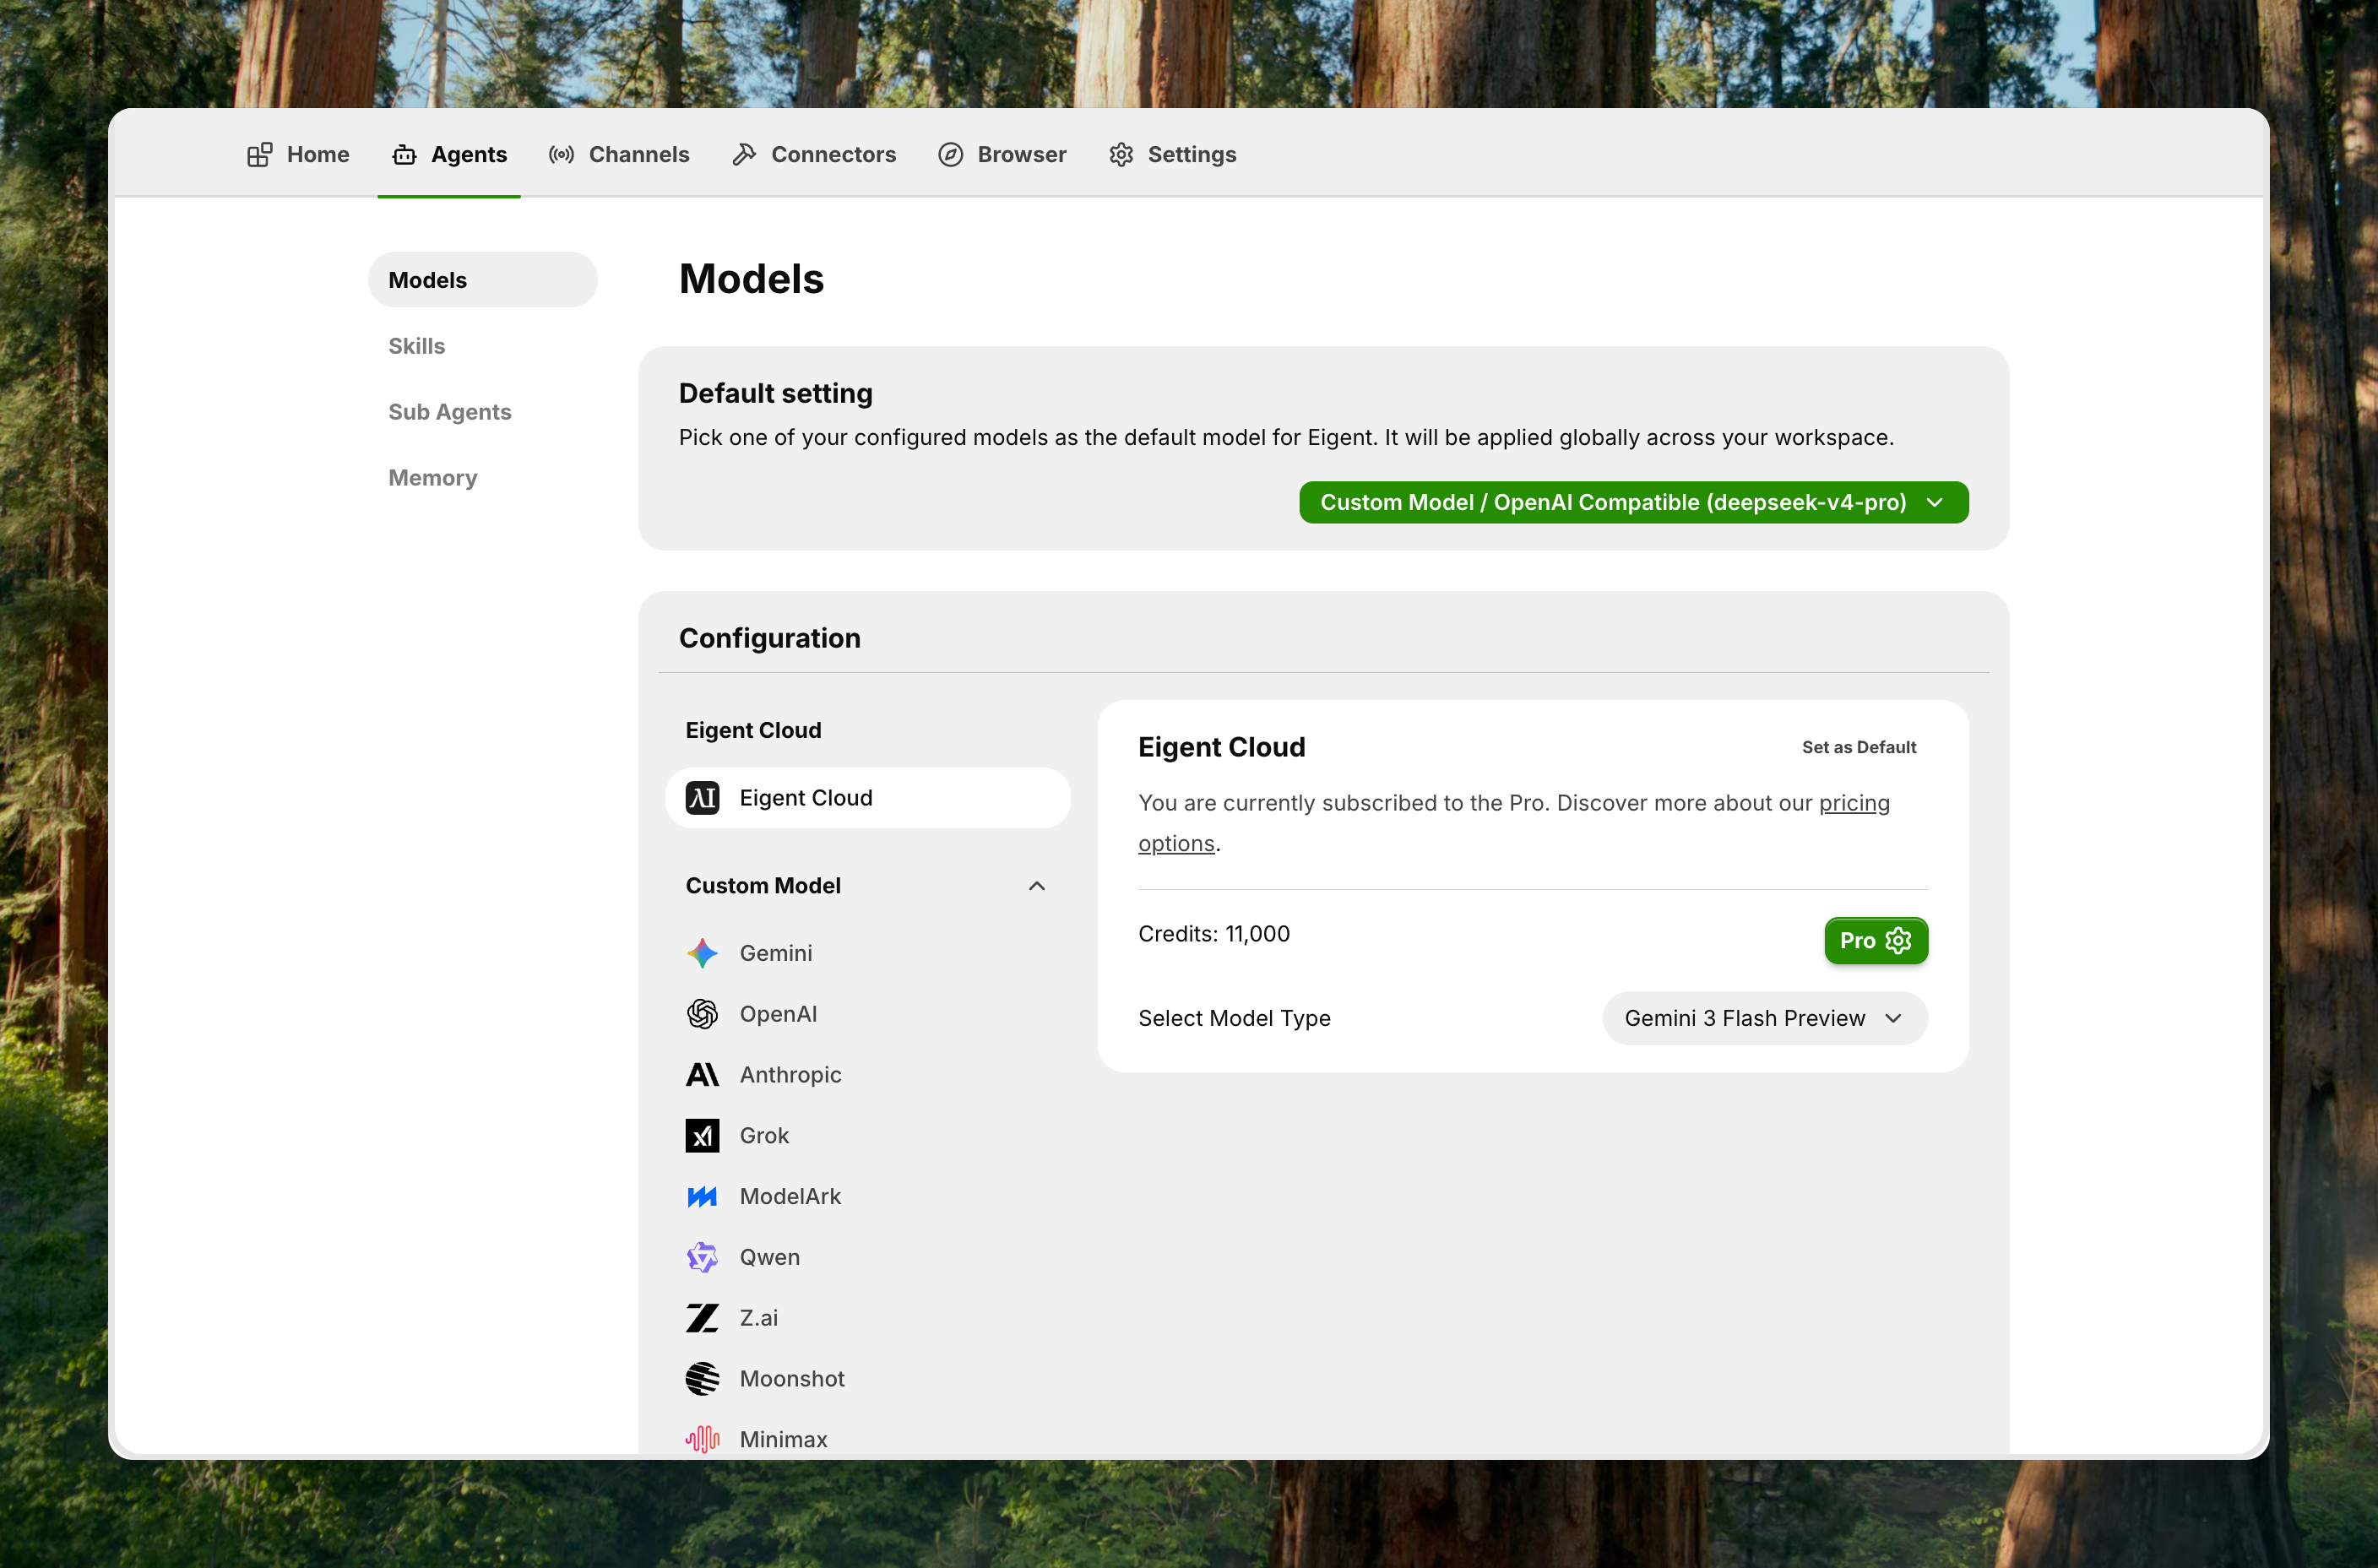Select OpenAI custom model
The image size is (2378, 1568).
click(868, 1014)
